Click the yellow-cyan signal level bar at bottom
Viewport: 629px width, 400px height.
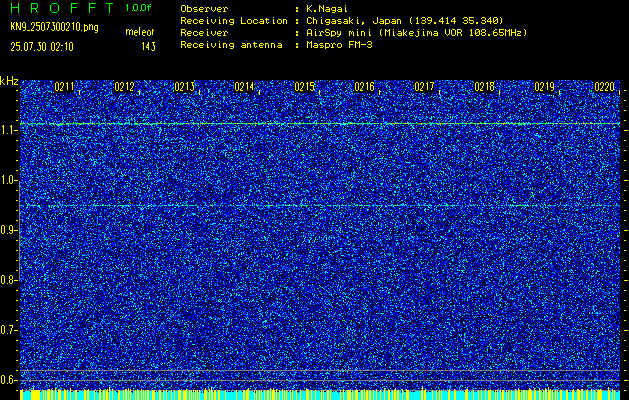click(x=320, y=394)
